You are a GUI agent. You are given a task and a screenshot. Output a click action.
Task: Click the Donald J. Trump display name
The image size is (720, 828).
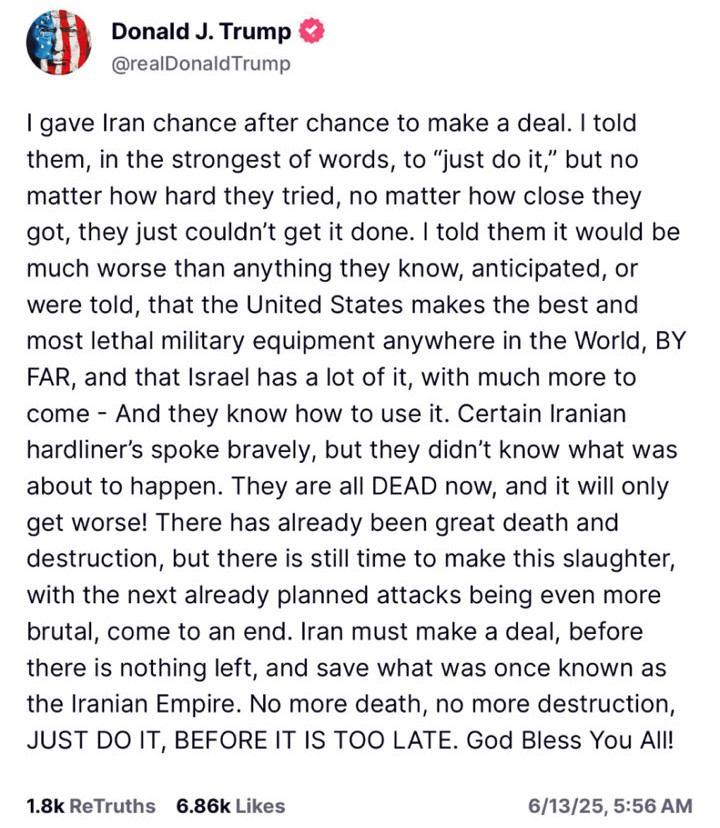pos(201,32)
